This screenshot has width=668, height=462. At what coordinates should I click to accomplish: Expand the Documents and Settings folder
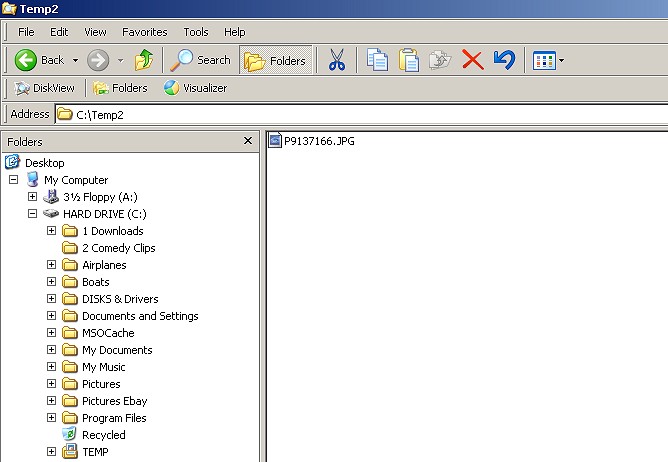pyautogui.click(x=52, y=316)
